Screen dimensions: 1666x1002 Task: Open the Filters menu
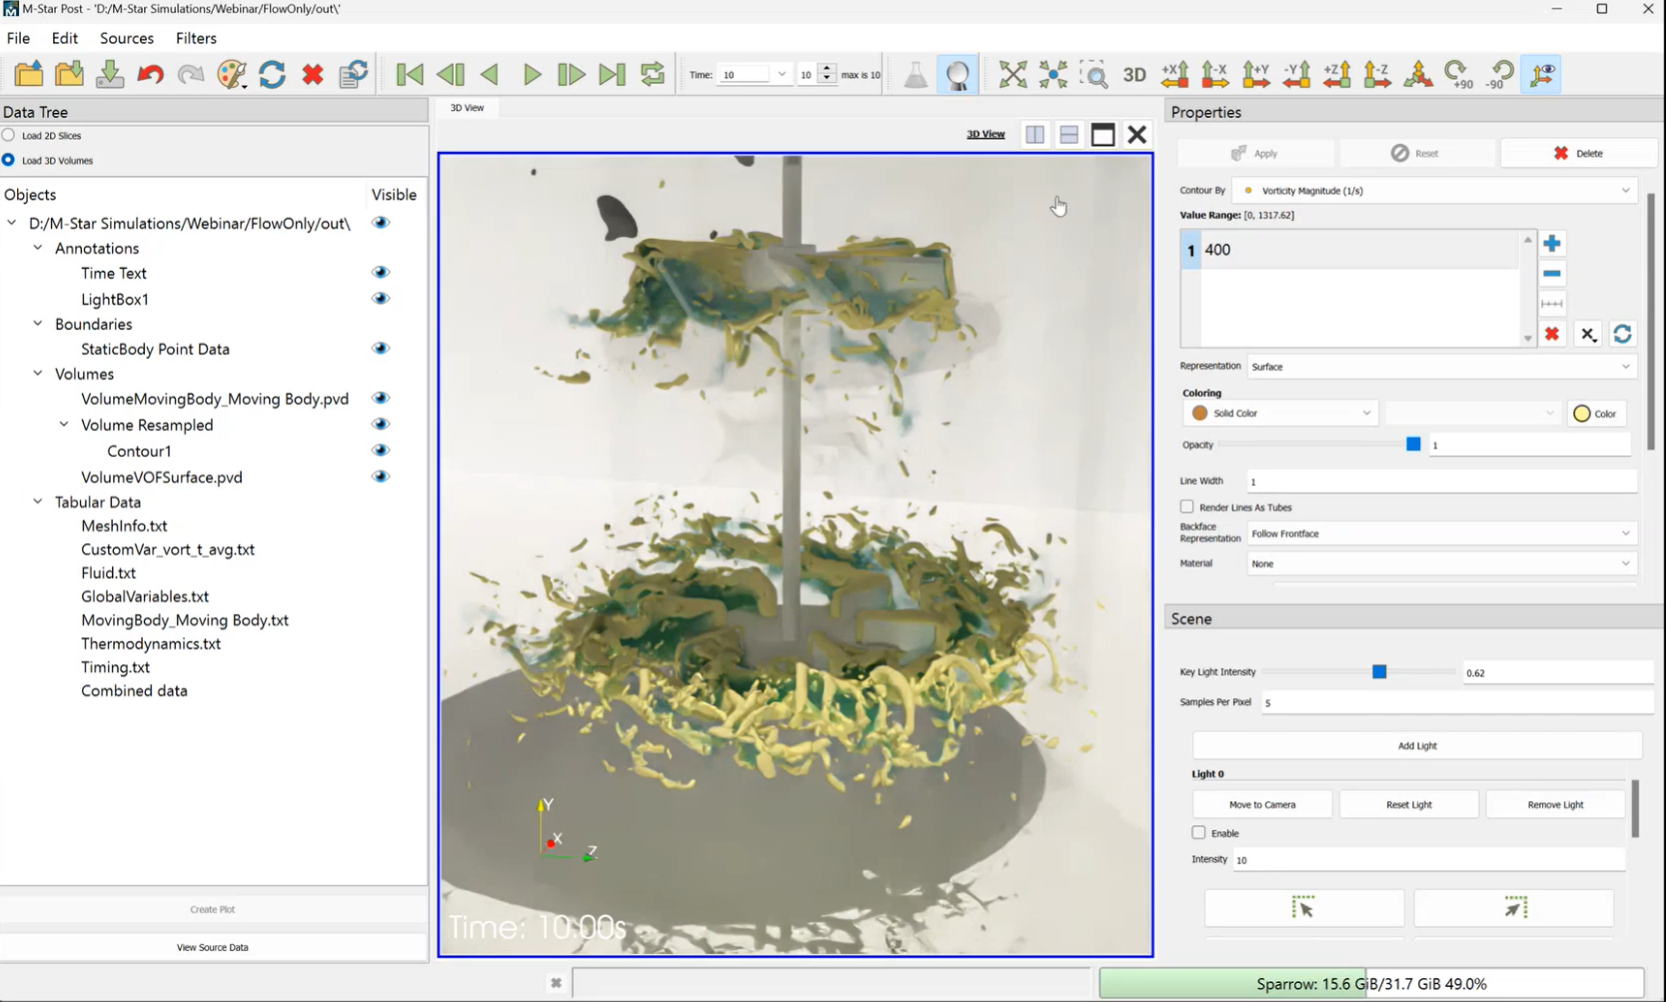click(x=196, y=38)
